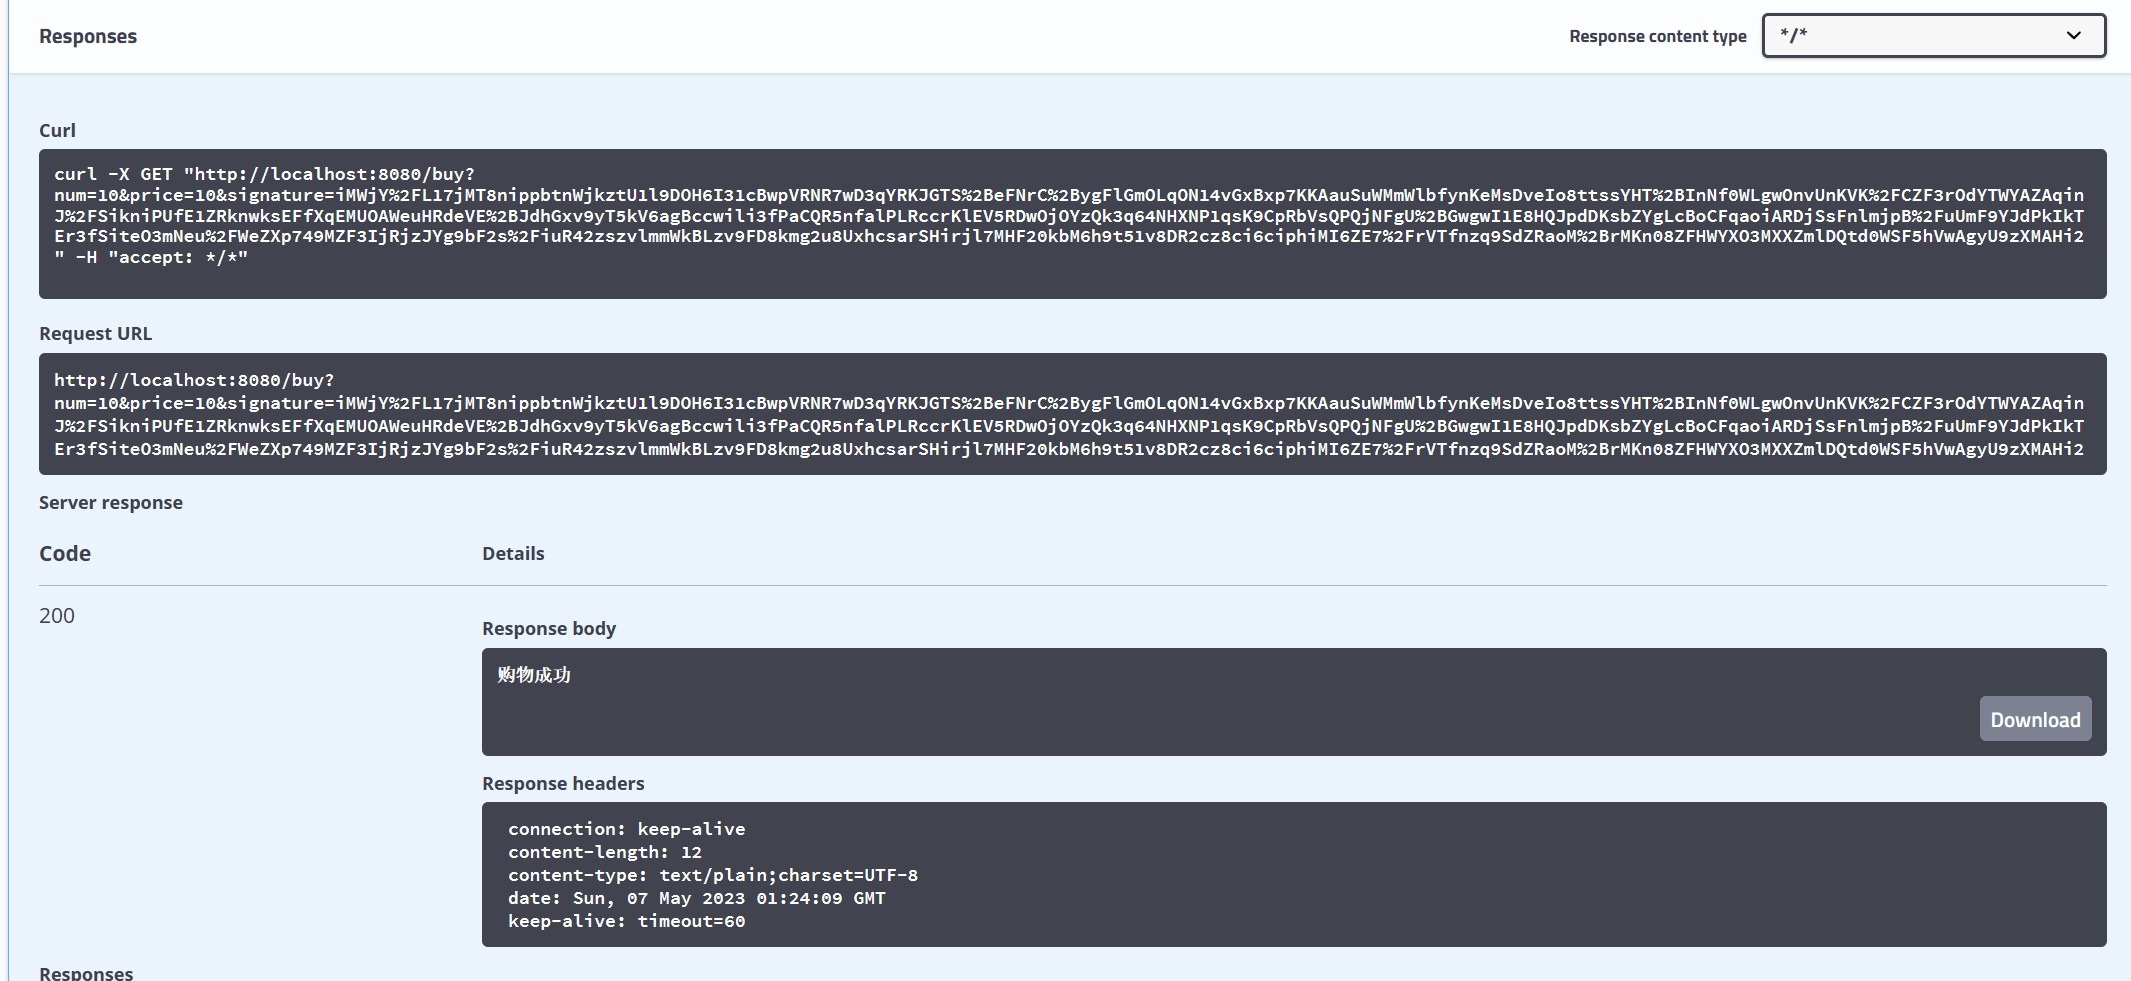Screen dimensions: 2131x981
Task: Click the 'Details' column header
Action: pyautogui.click(x=513, y=554)
